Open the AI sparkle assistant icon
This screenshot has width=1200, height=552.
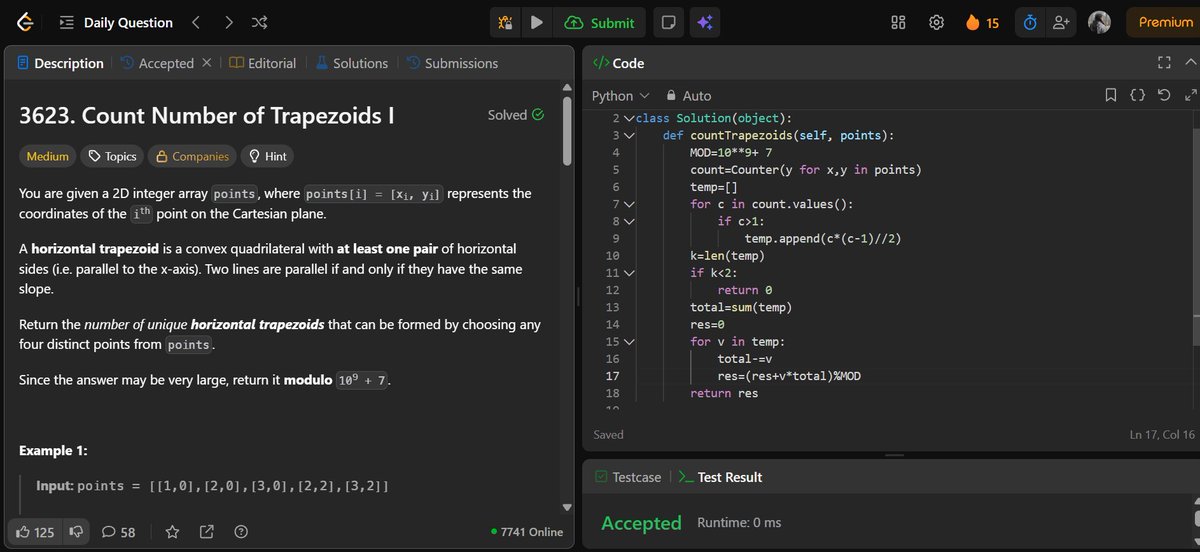(704, 22)
